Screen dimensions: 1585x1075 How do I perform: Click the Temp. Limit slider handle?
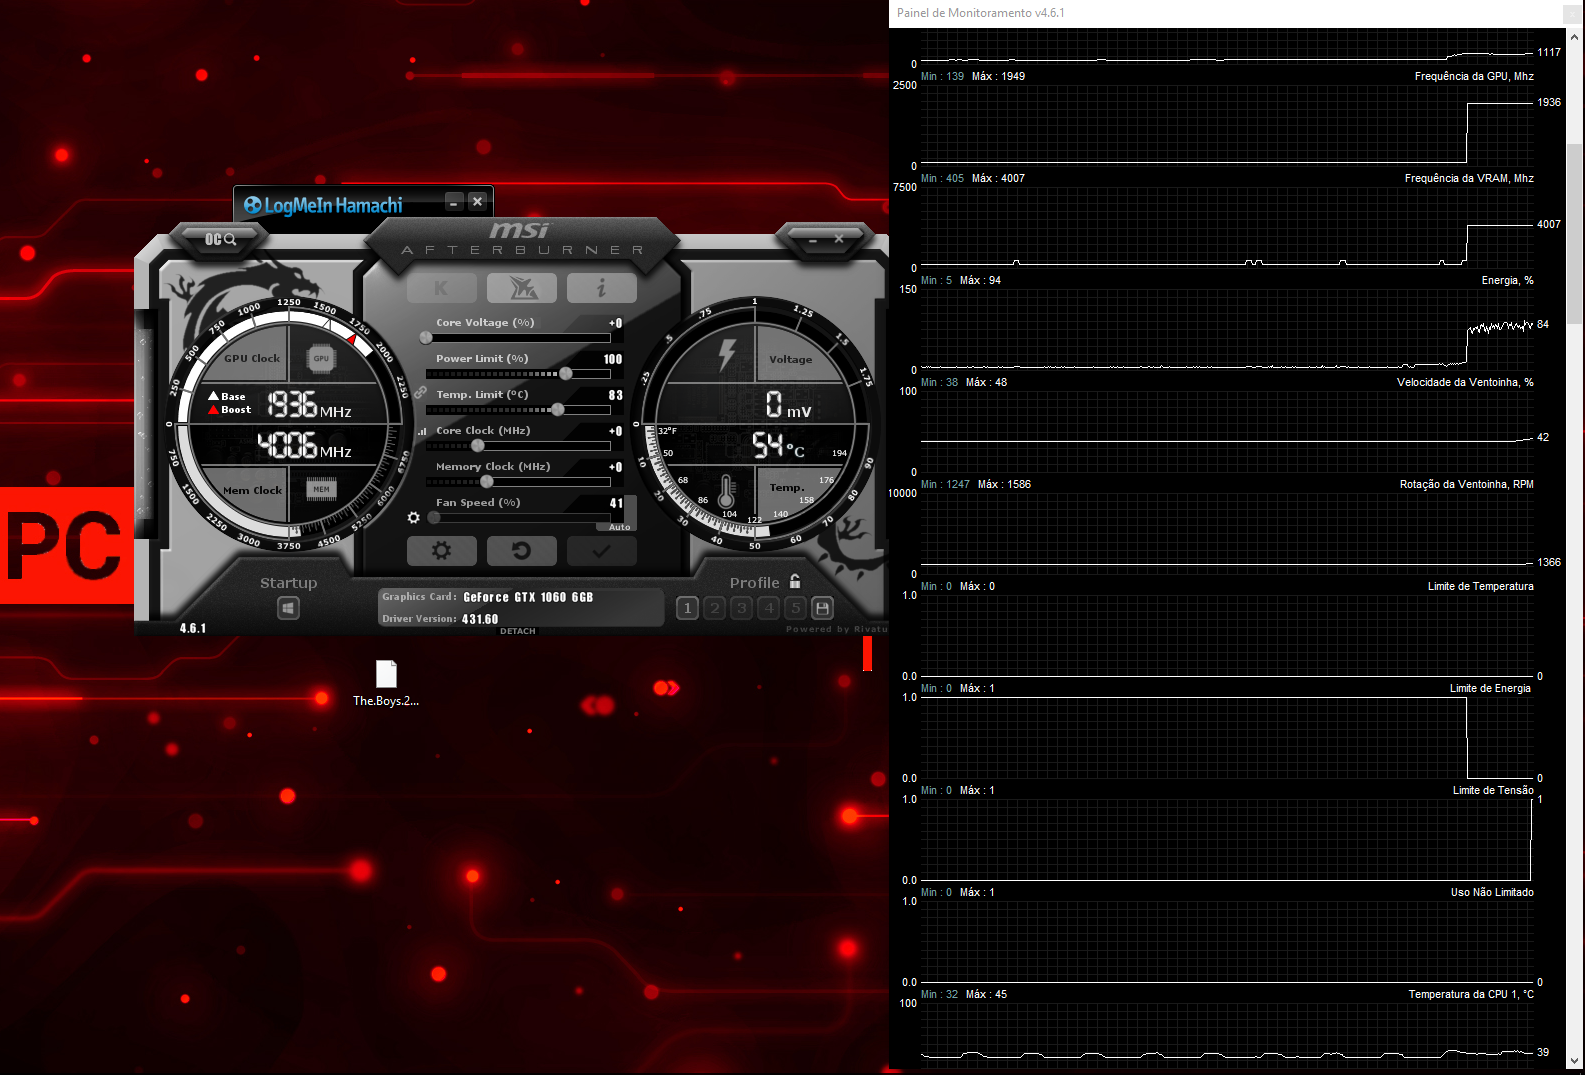click(558, 409)
